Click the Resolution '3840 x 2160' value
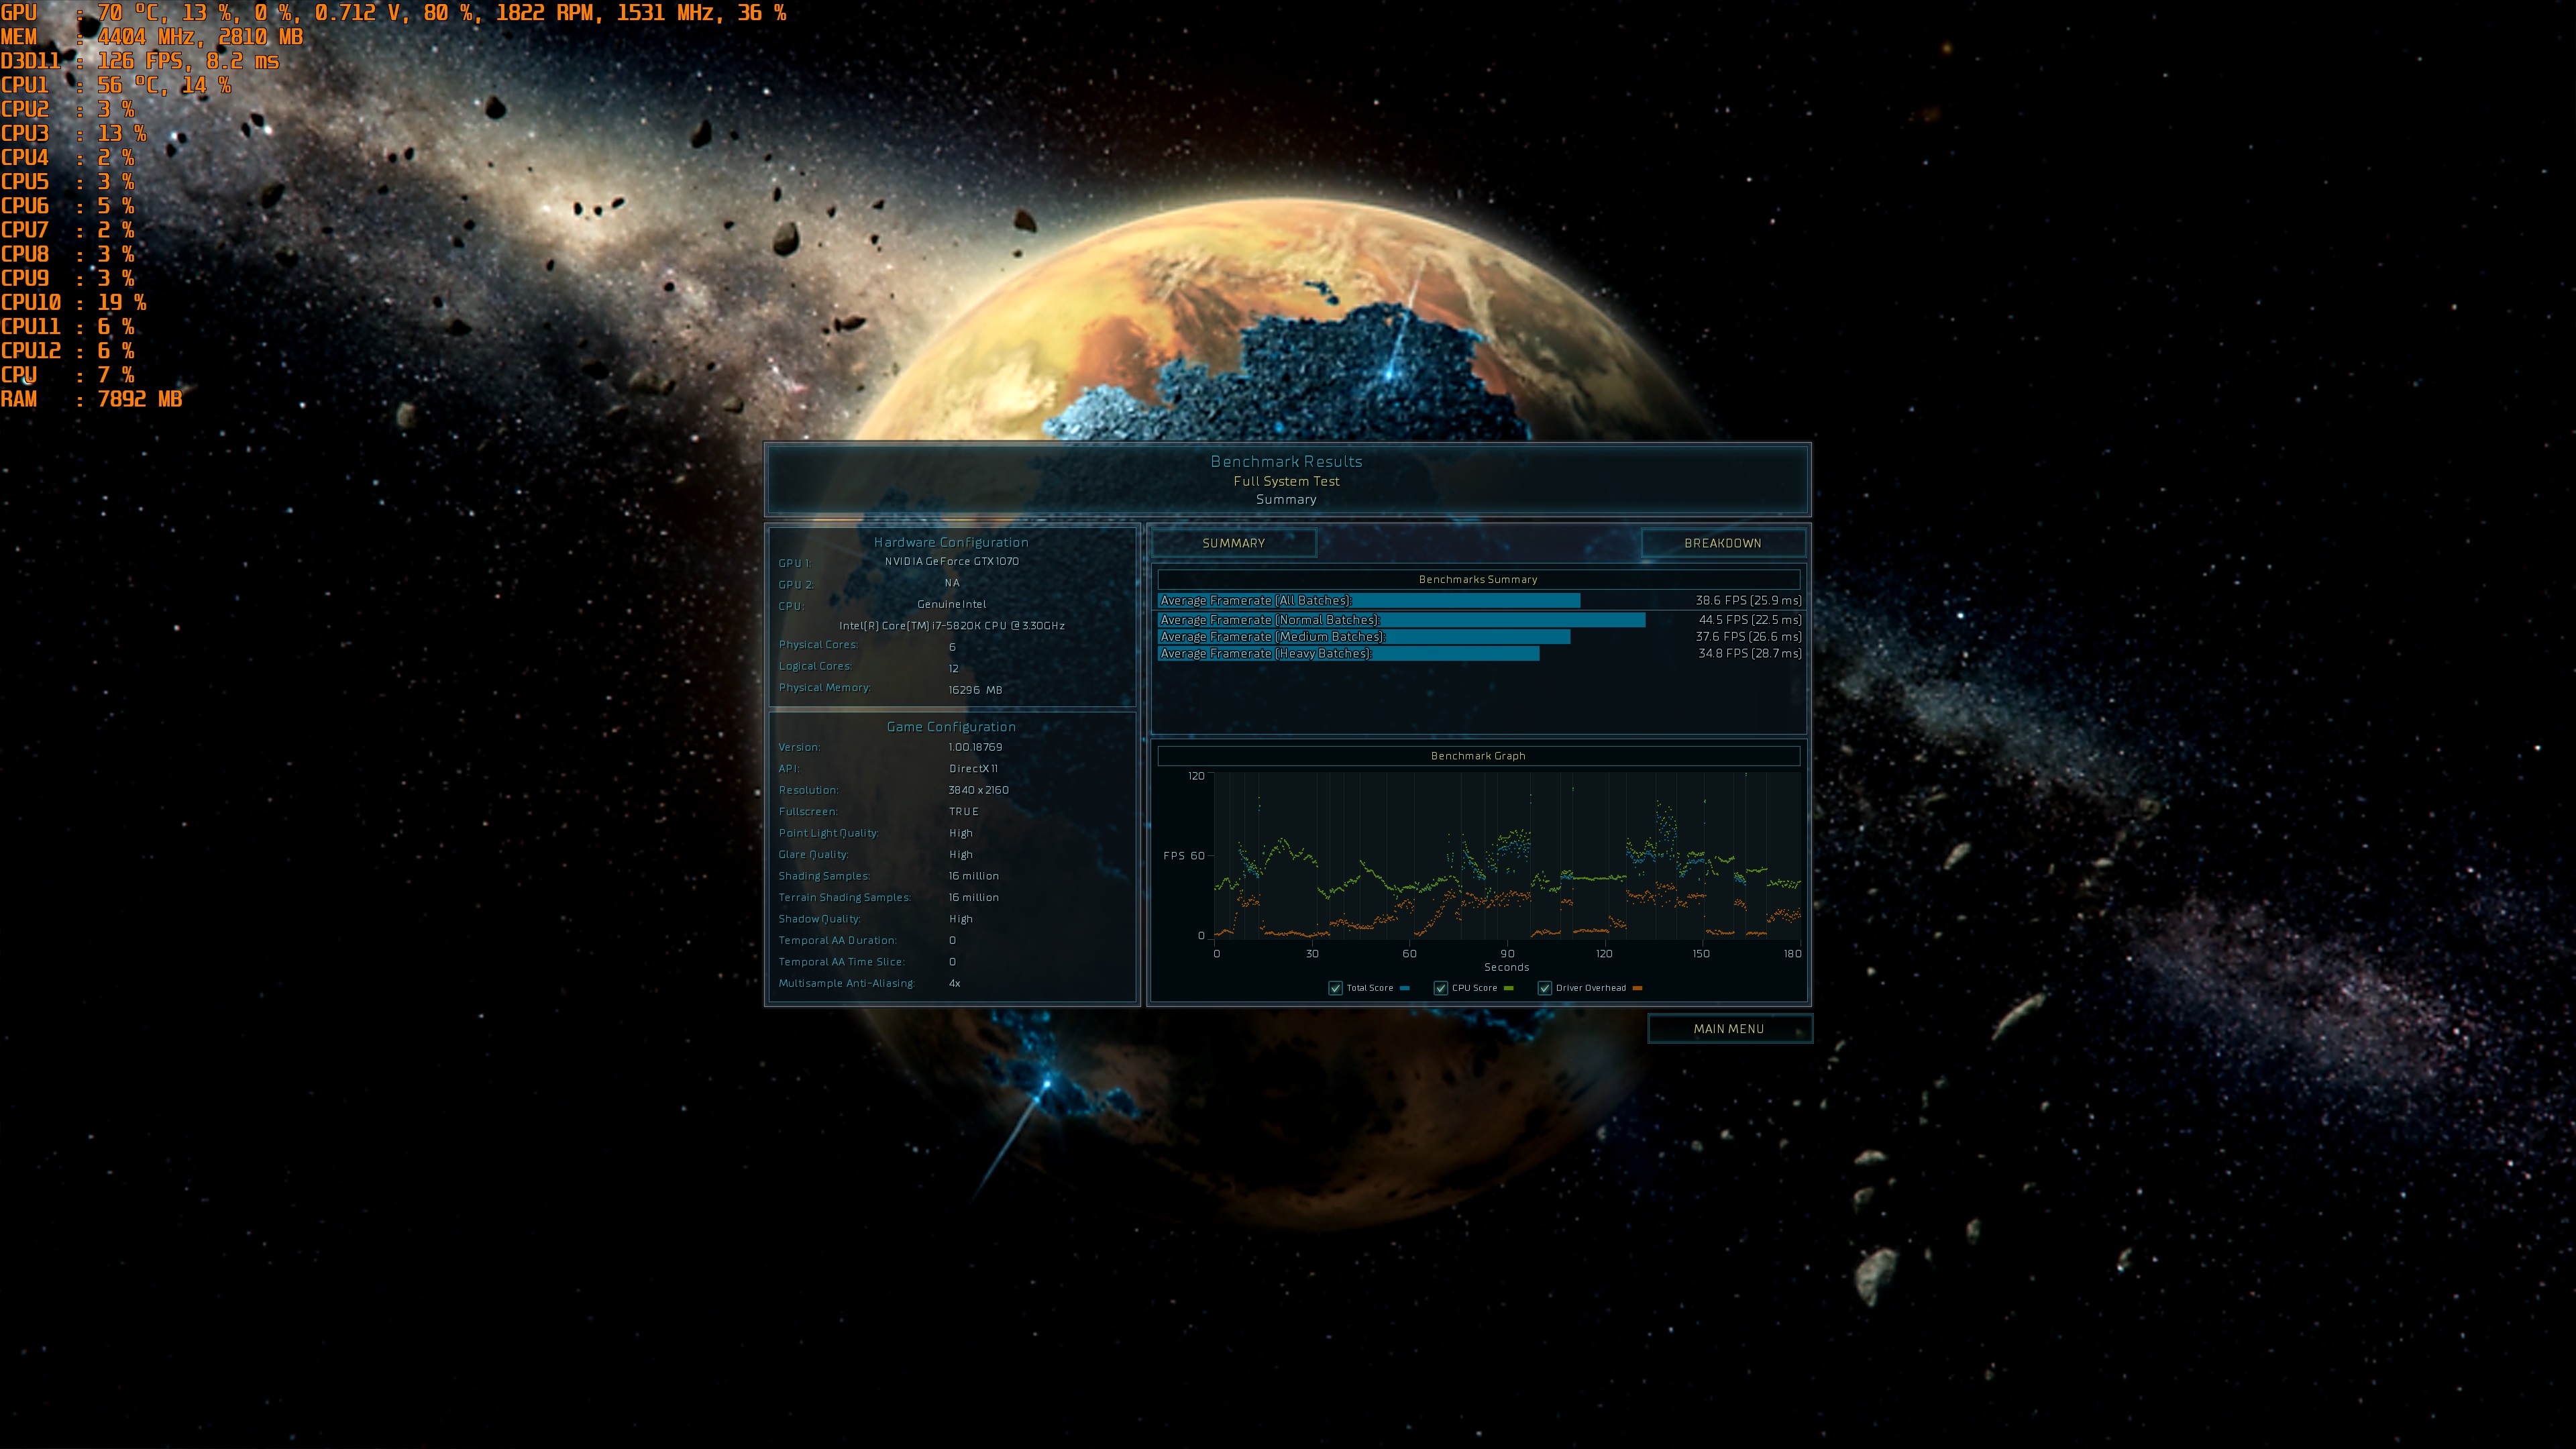The width and height of the screenshot is (2576, 1449). (978, 790)
